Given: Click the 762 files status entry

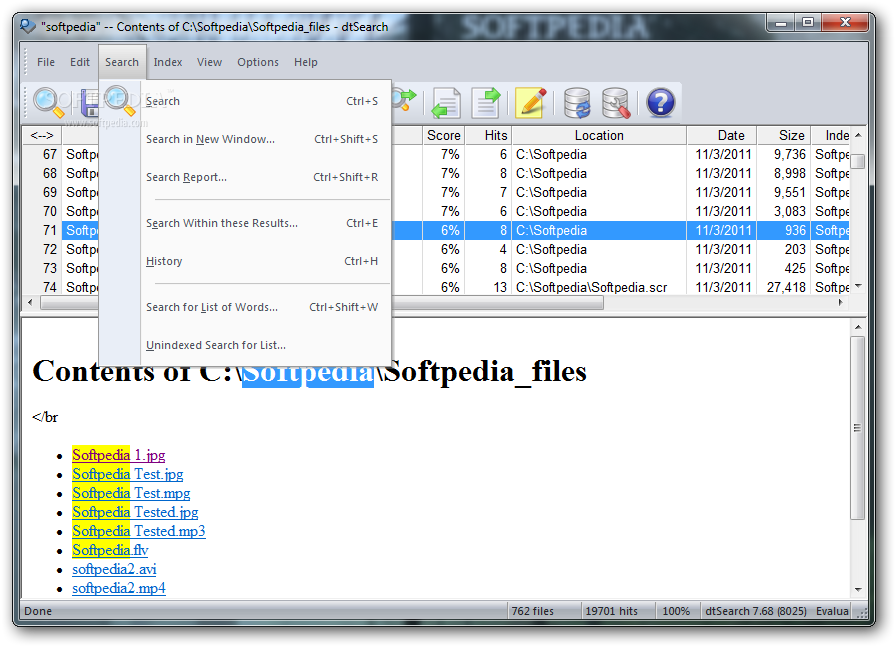Looking at the screenshot, I should 533,611.
